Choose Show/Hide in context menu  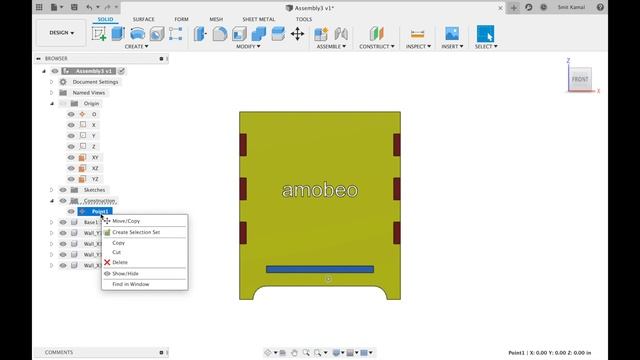tap(145, 273)
